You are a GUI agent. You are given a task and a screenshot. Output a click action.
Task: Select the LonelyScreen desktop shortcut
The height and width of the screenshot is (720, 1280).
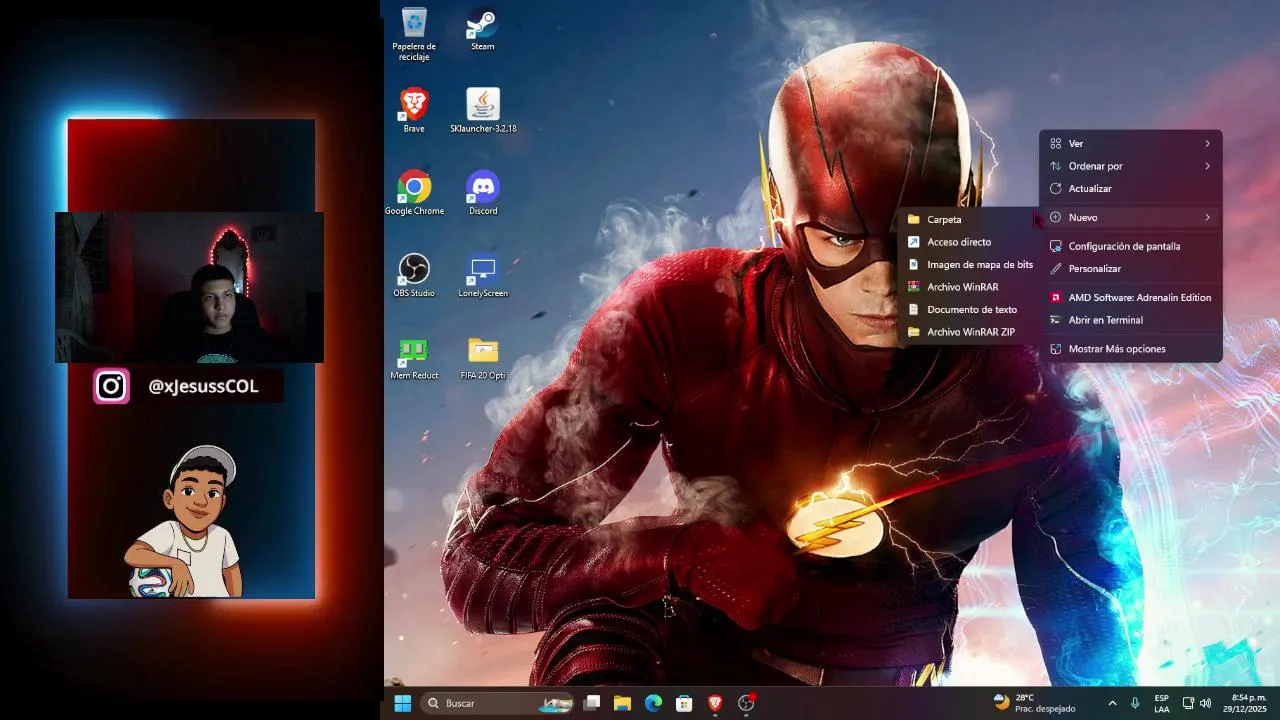tap(483, 275)
